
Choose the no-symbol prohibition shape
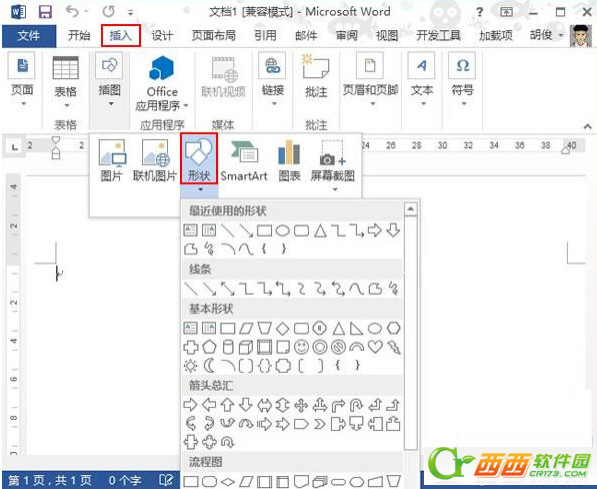338,347
